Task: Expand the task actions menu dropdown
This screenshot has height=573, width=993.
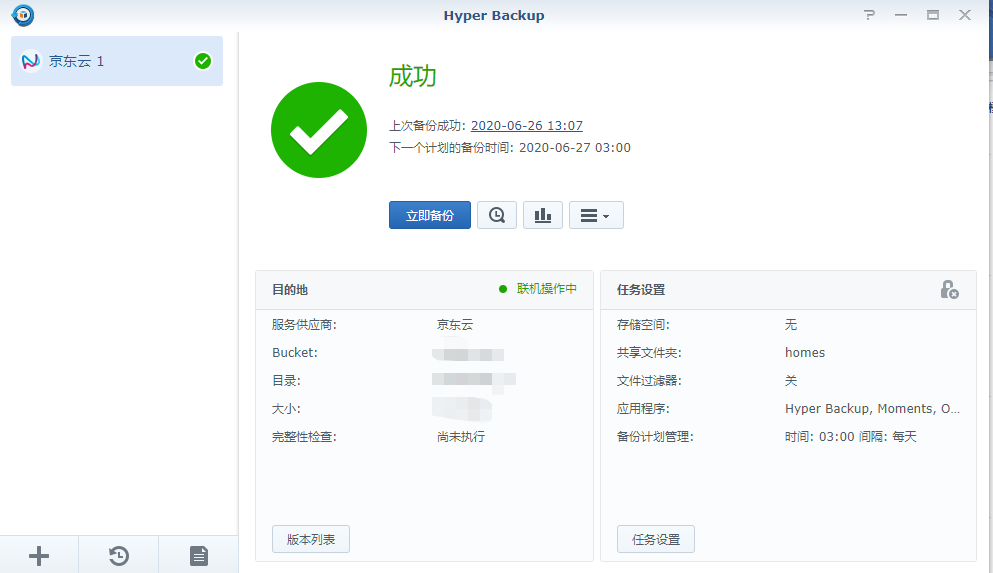Action: coord(596,215)
